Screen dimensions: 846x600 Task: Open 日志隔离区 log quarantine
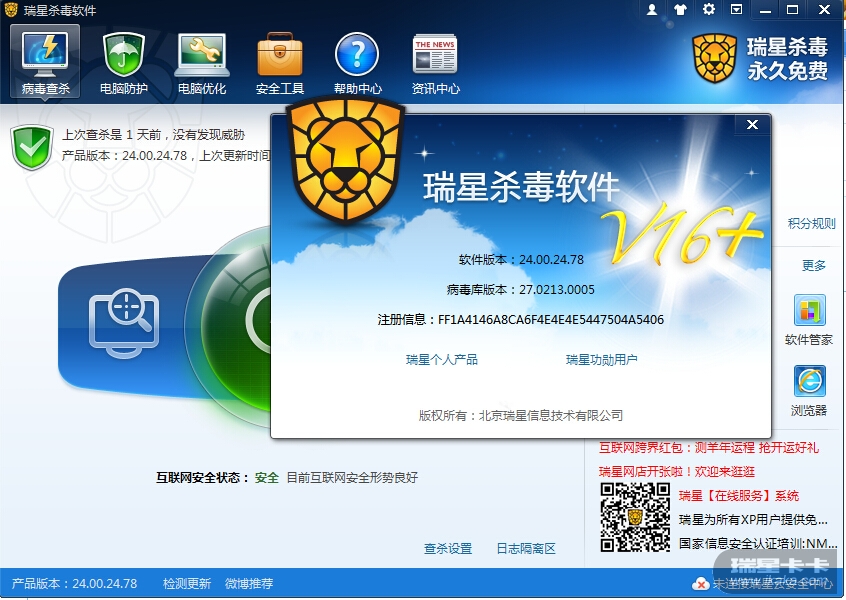click(526, 549)
